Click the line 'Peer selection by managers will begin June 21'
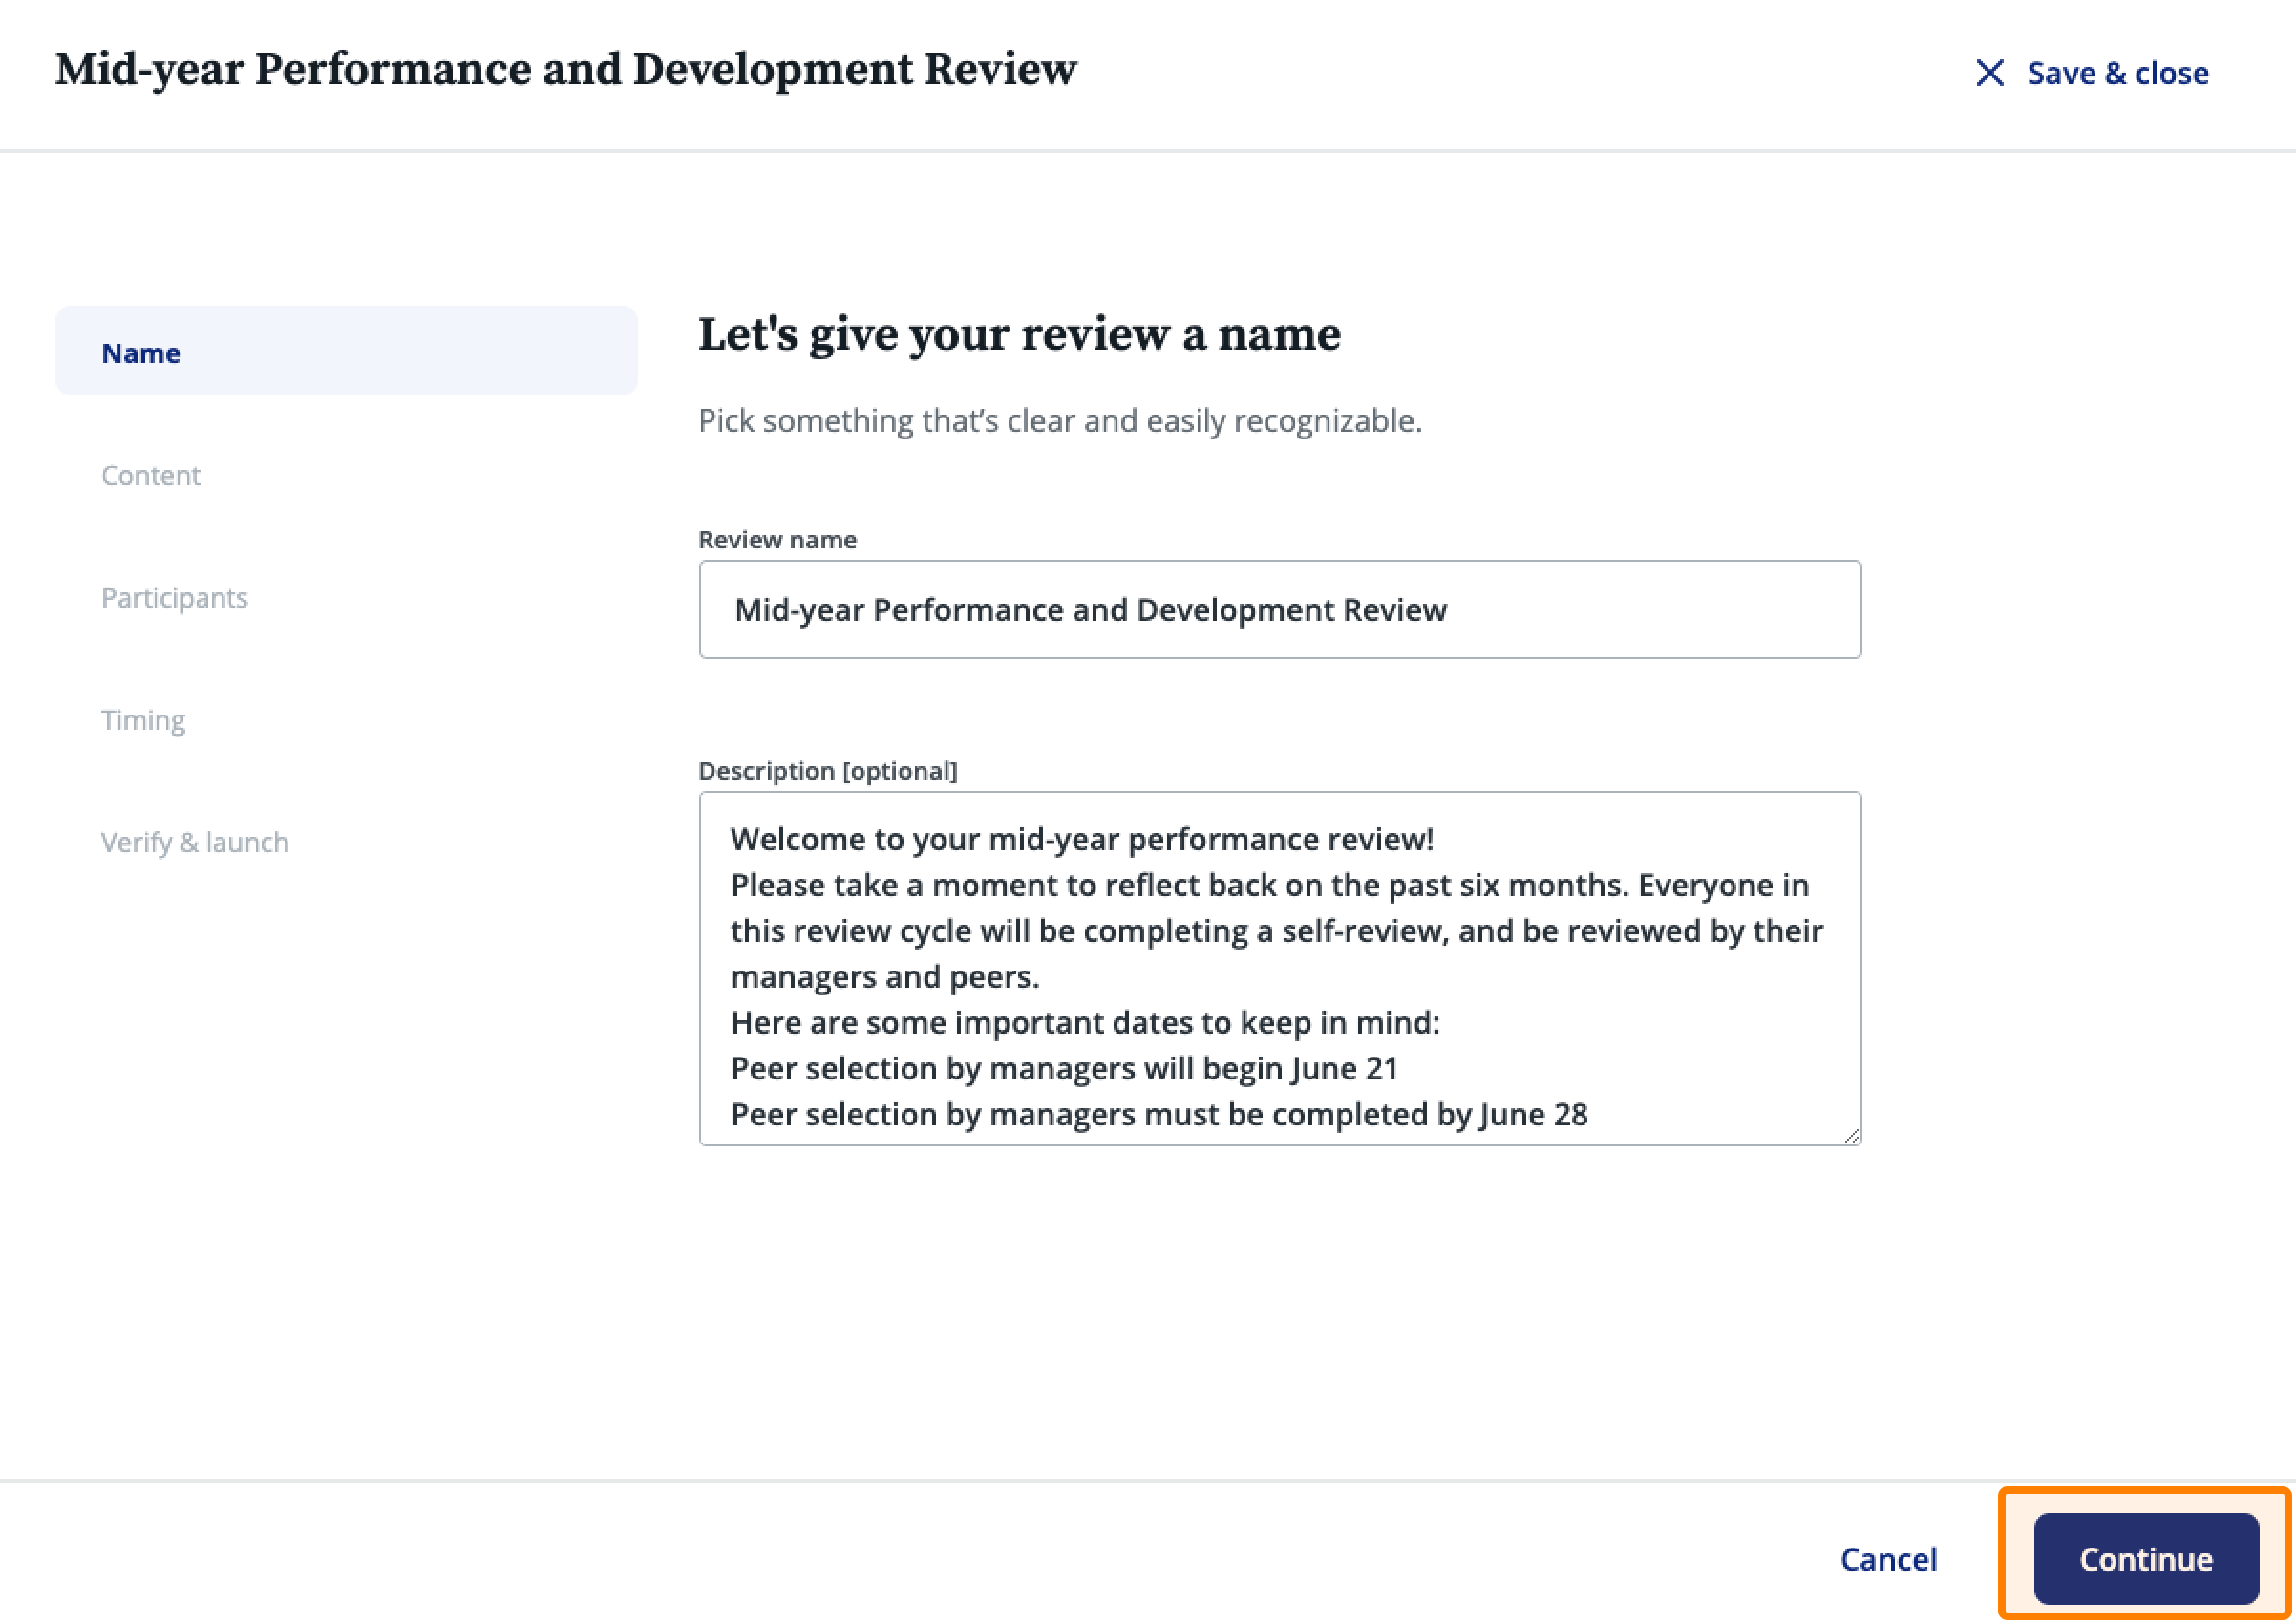The height and width of the screenshot is (1624, 2296). [1064, 1068]
